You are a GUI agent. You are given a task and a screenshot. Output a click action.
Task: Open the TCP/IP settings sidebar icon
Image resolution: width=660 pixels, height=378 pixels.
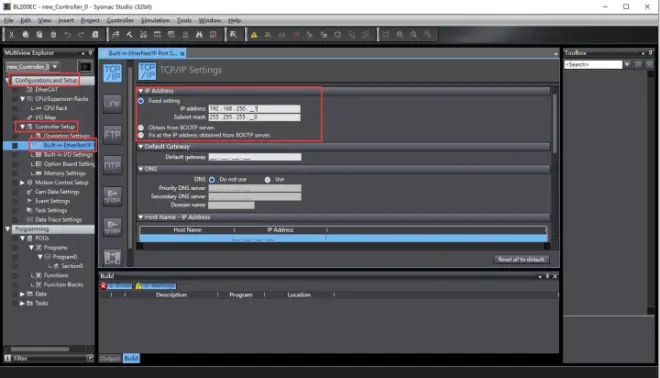point(112,72)
